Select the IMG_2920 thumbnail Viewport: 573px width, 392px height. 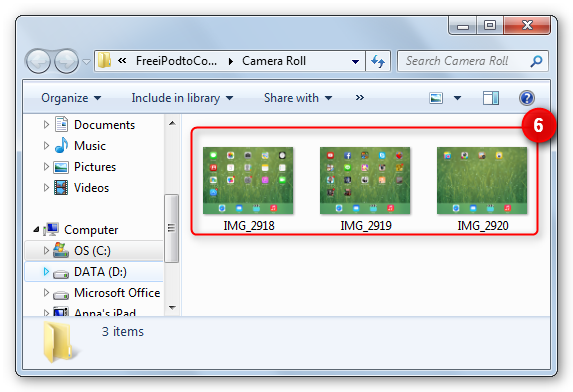482,180
